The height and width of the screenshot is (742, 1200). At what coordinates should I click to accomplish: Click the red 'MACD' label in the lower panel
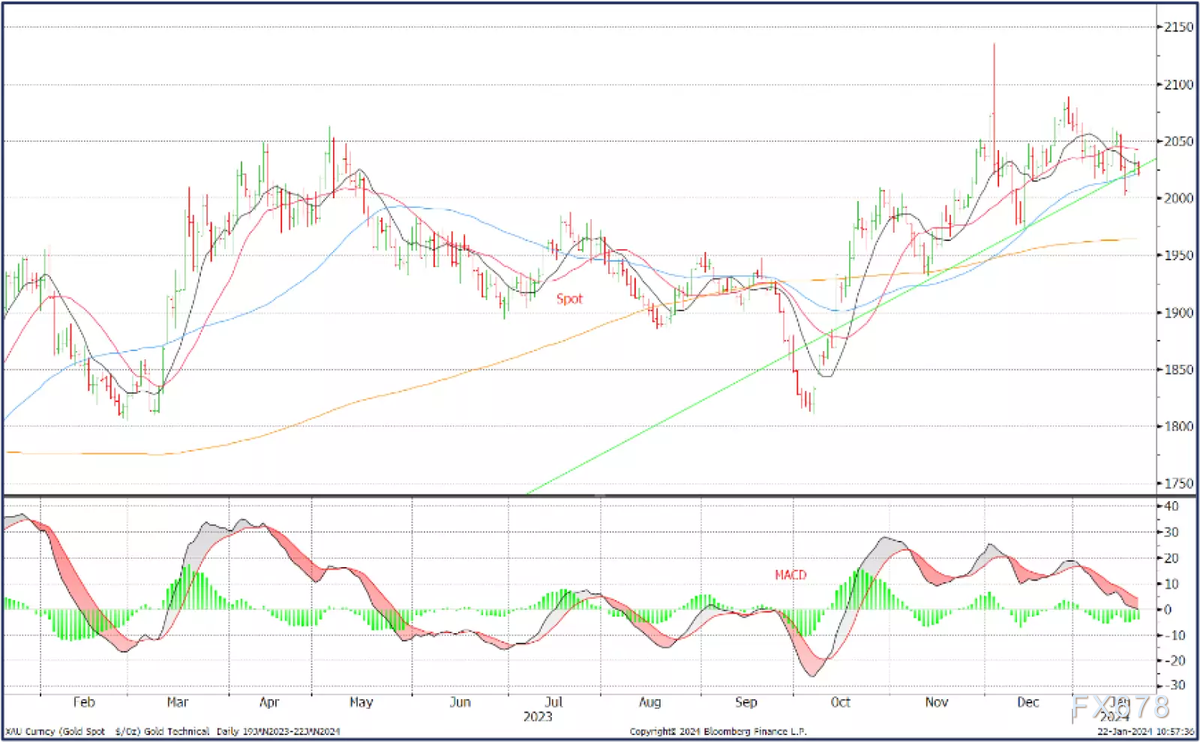[790, 575]
